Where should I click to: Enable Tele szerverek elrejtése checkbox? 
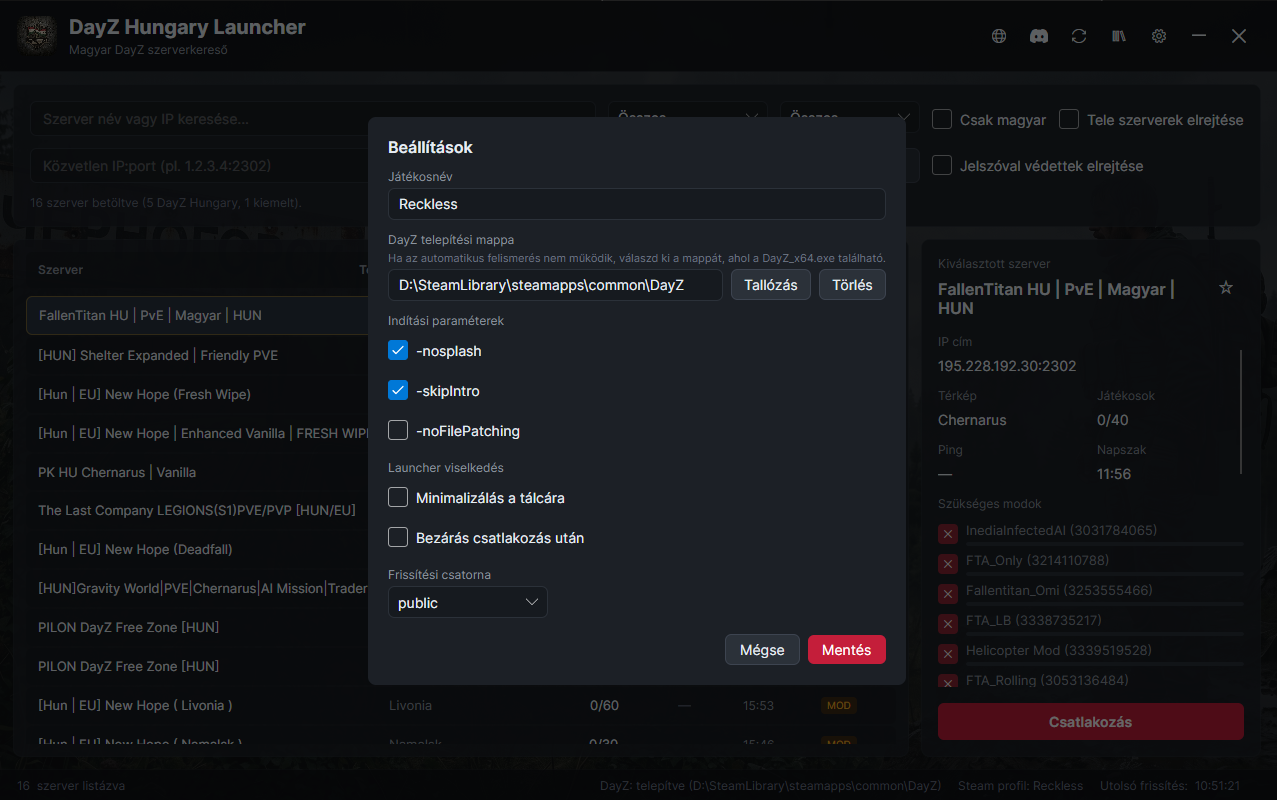point(1069,120)
